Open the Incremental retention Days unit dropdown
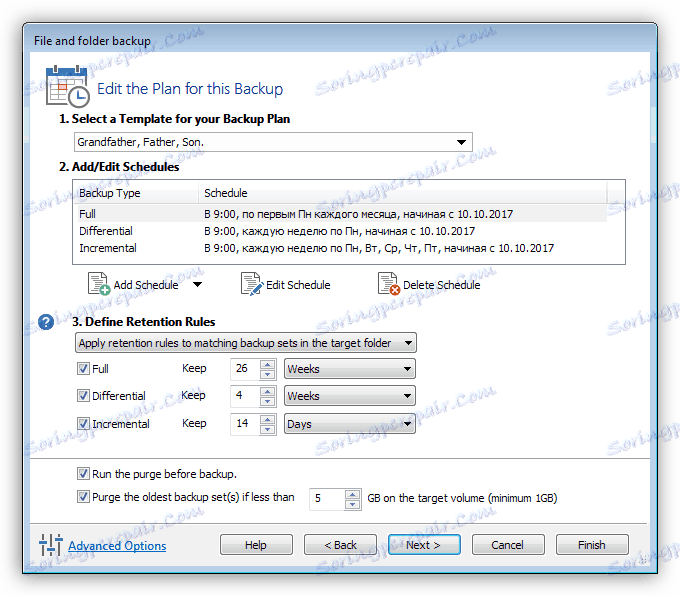The height and width of the screenshot is (596, 680). [350, 424]
